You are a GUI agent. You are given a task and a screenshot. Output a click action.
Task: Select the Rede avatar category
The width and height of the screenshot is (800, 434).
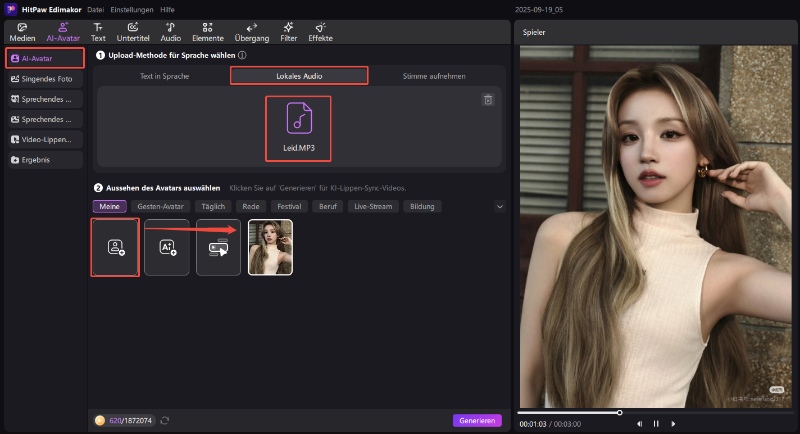251,206
